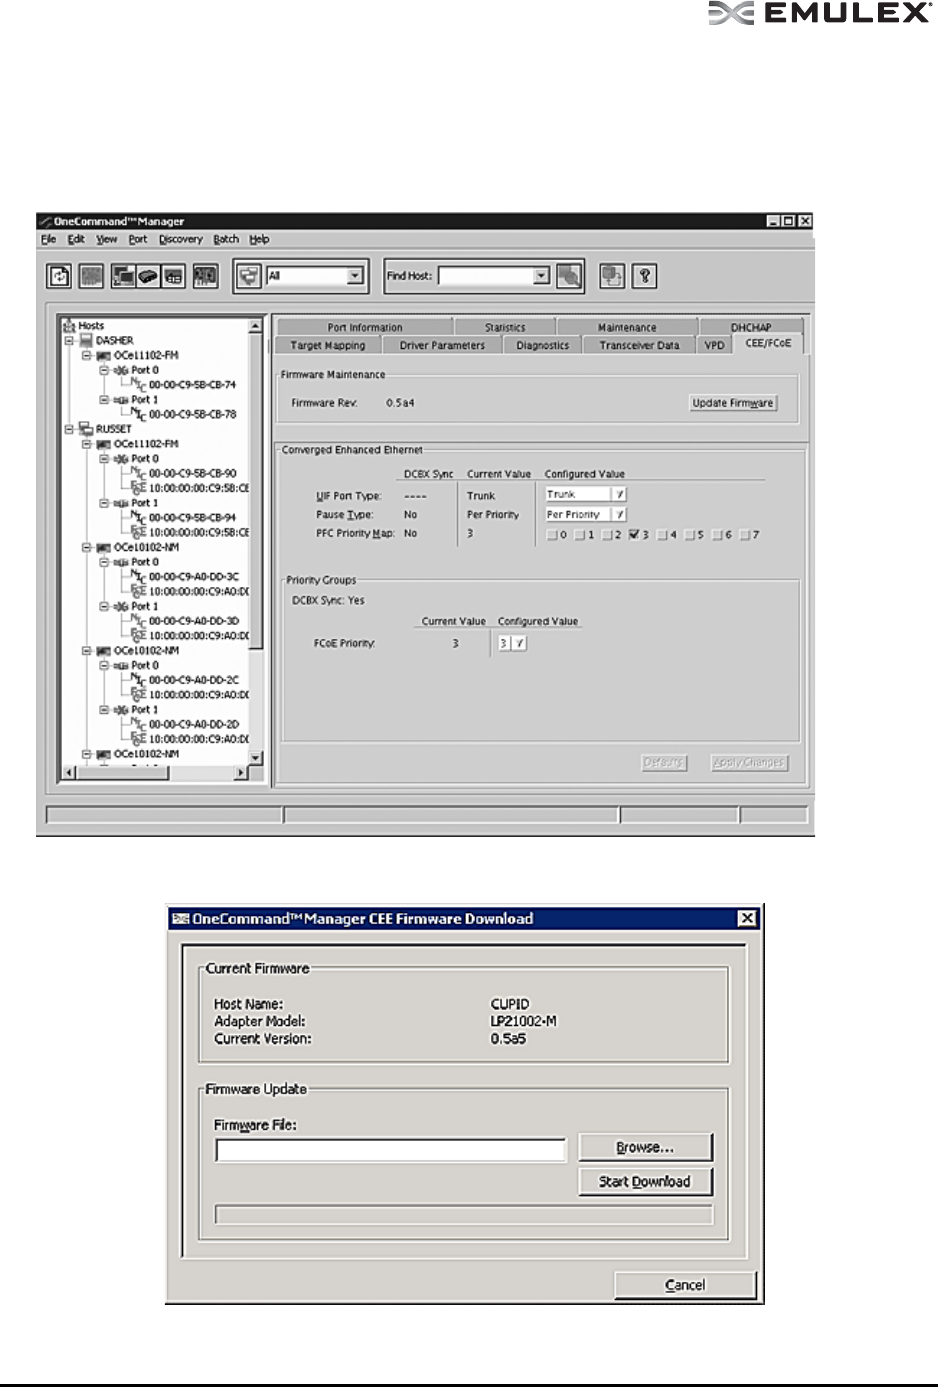The width and height of the screenshot is (938, 1387).
Task: Enable PFC priority 6 checkbox
Action: click(718, 535)
